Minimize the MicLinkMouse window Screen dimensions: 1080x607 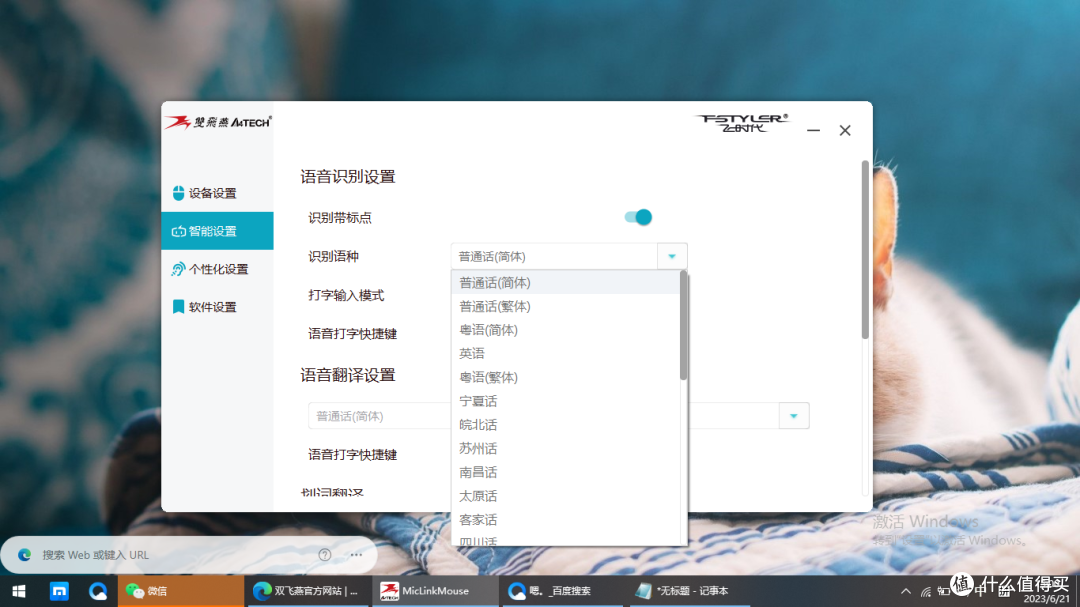point(813,130)
